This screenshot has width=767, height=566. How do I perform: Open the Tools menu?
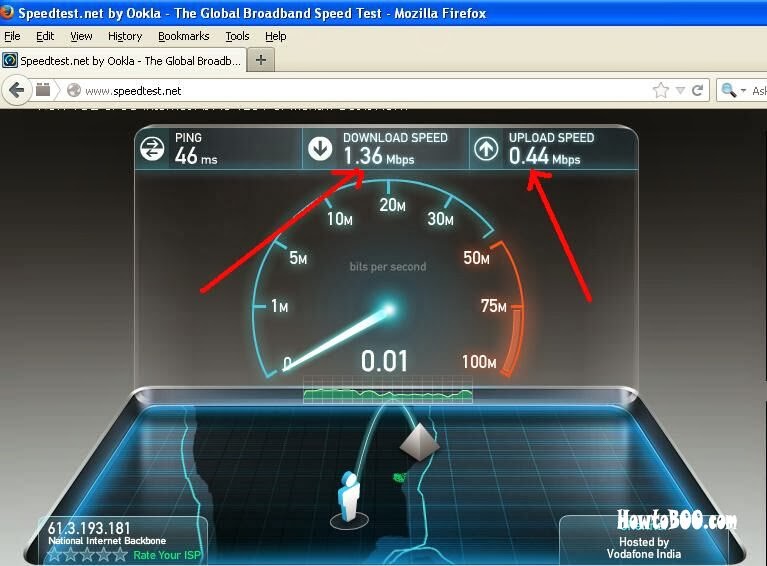(238, 36)
